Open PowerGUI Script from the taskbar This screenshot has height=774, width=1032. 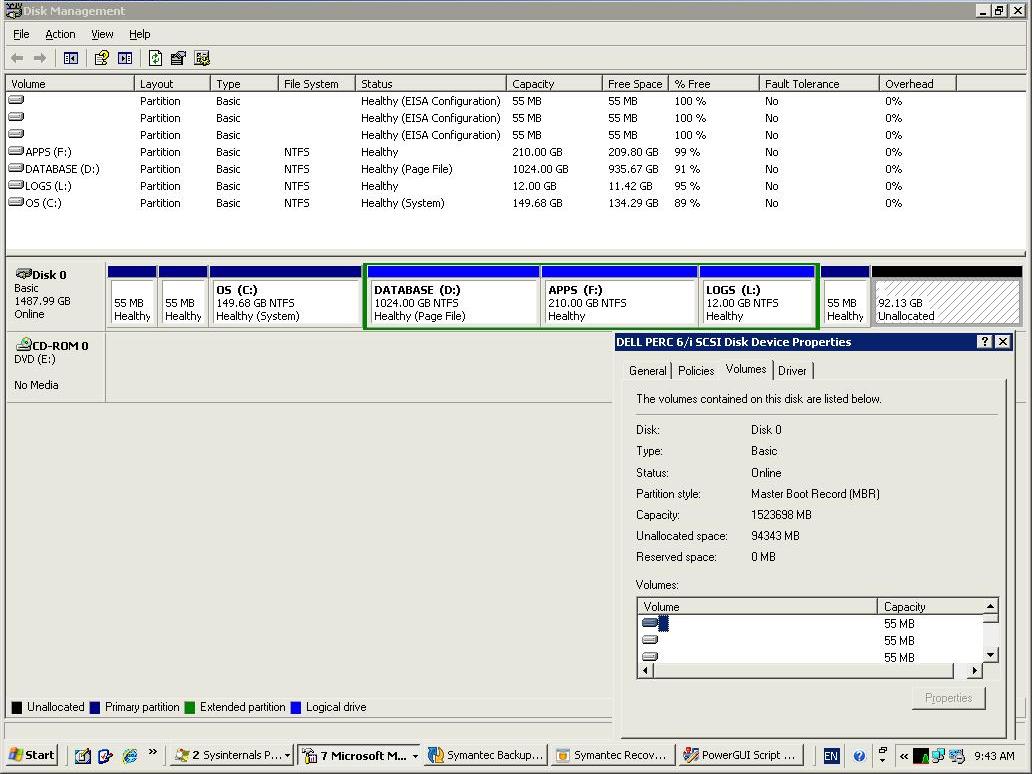click(x=740, y=755)
